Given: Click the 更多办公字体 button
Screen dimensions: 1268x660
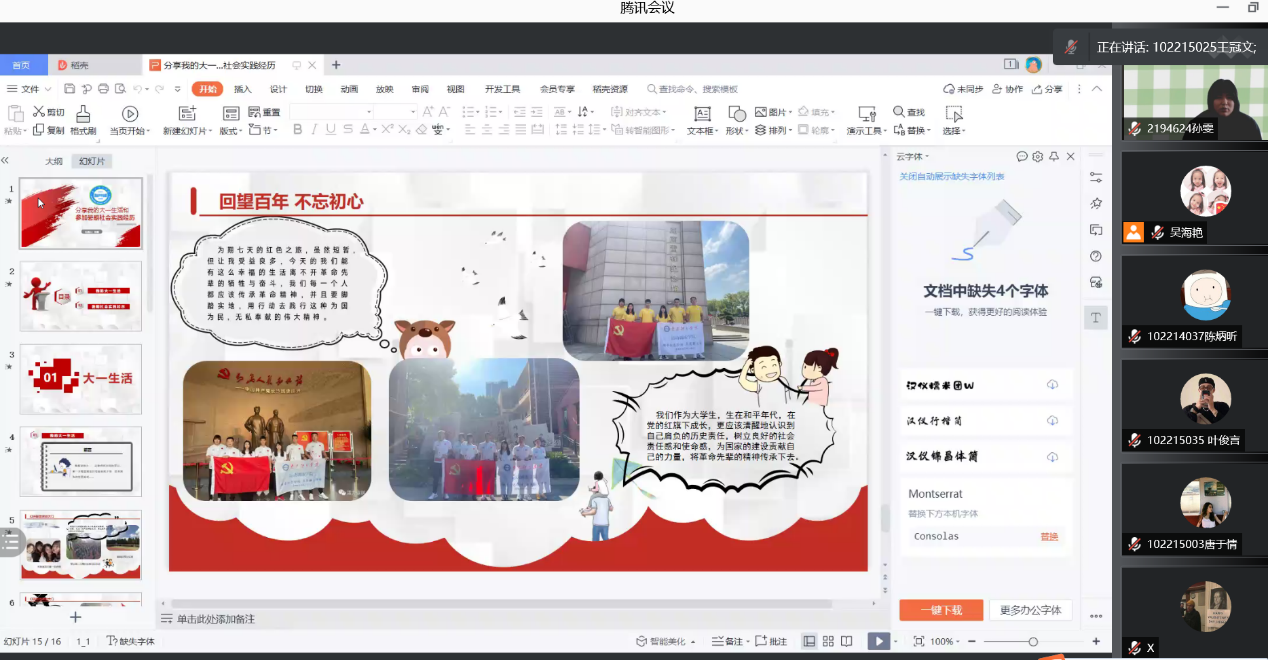Looking at the screenshot, I should (x=1030, y=610).
